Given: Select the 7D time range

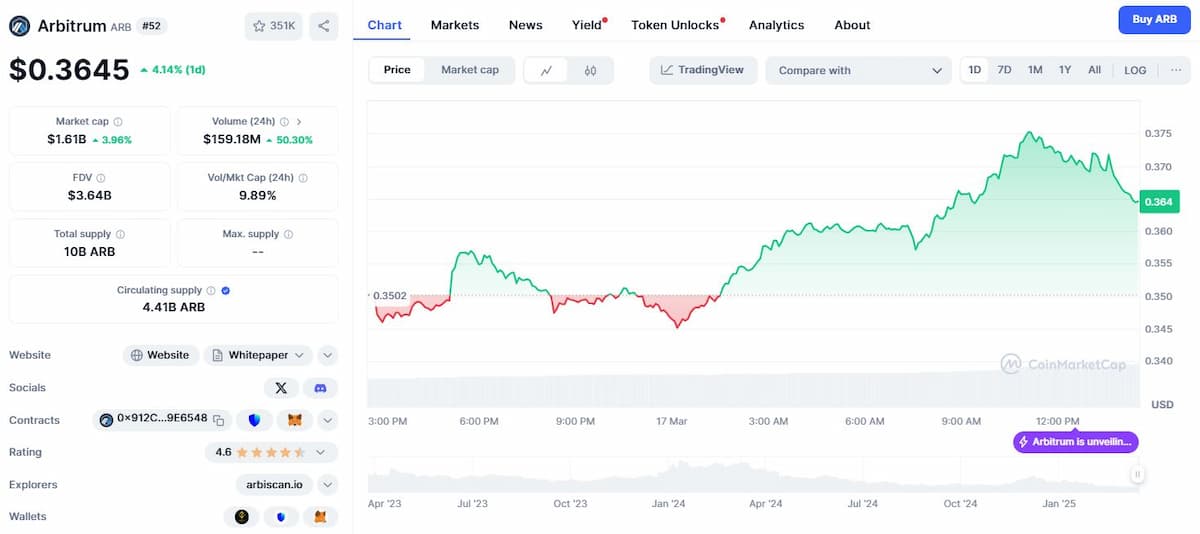Looking at the screenshot, I should [1004, 70].
